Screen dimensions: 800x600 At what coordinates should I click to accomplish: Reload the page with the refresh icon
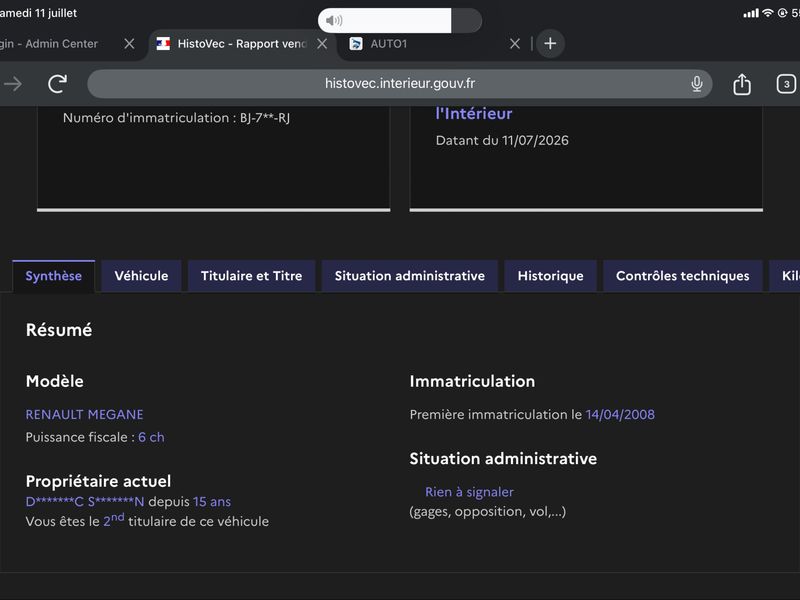57,84
